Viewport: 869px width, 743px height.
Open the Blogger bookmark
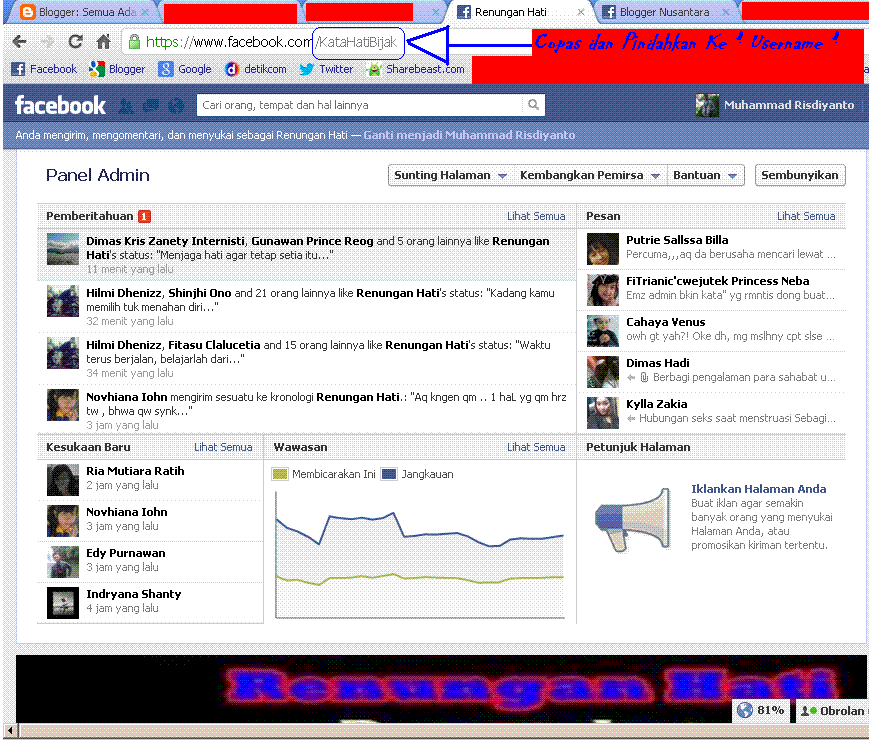click(x=117, y=69)
